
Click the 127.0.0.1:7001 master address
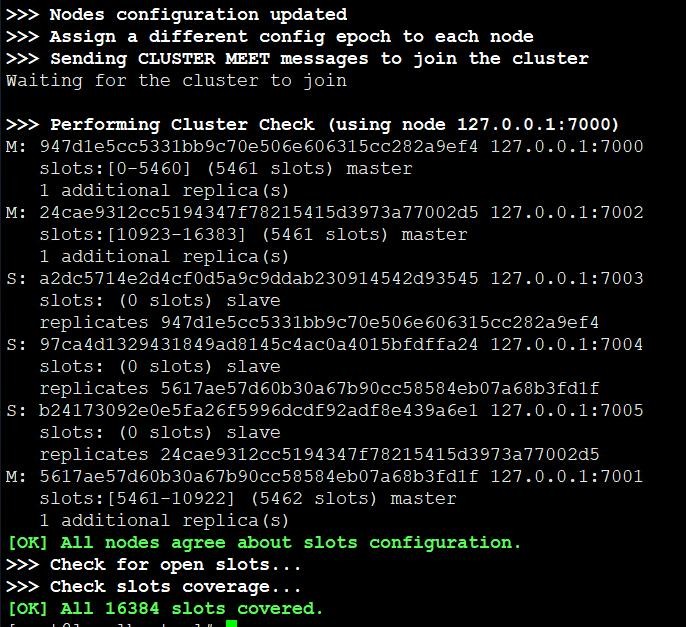point(567,476)
